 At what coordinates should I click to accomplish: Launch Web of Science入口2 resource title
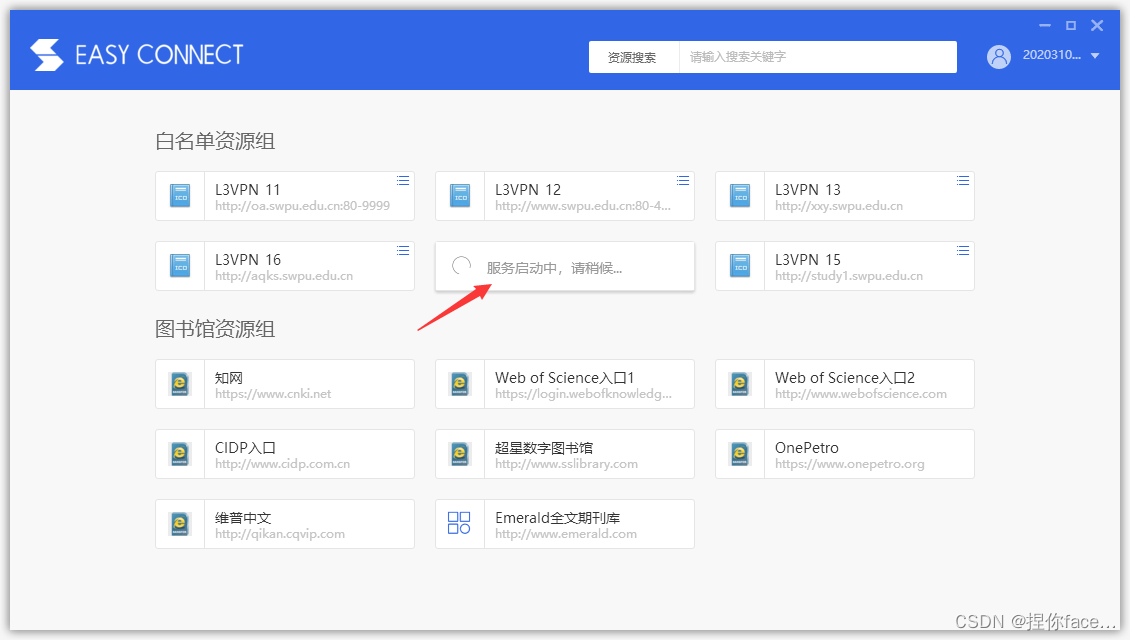tap(845, 378)
